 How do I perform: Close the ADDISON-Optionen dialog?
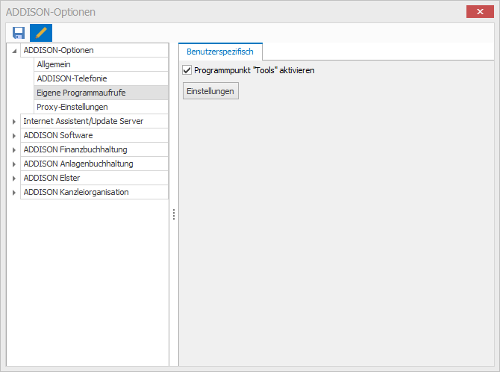click(x=480, y=12)
